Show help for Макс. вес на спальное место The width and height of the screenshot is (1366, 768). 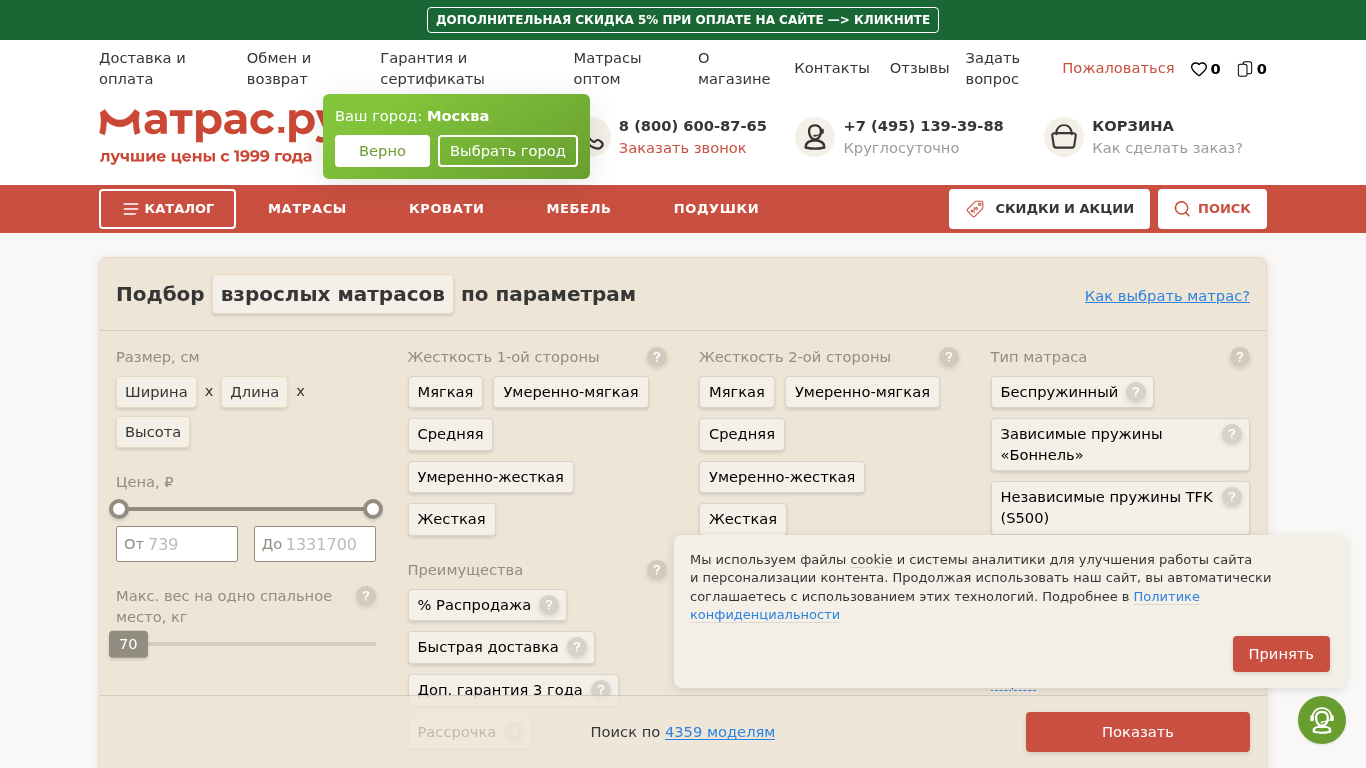pyautogui.click(x=366, y=596)
